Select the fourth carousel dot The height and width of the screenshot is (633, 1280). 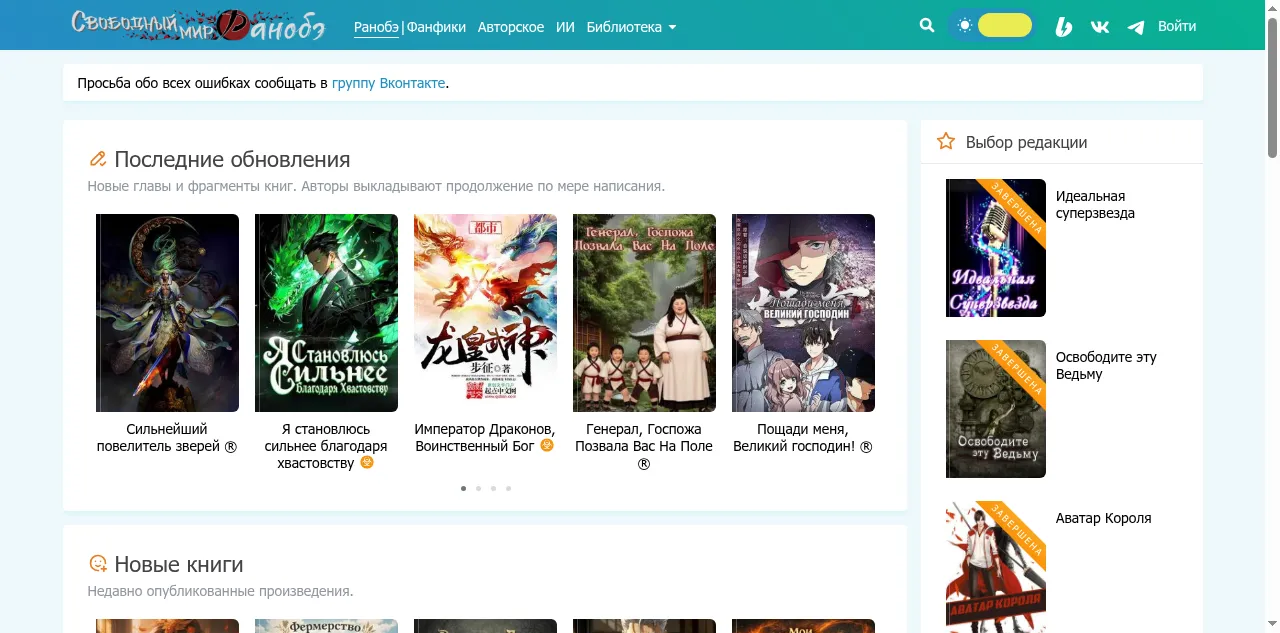(x=508, y=488)
